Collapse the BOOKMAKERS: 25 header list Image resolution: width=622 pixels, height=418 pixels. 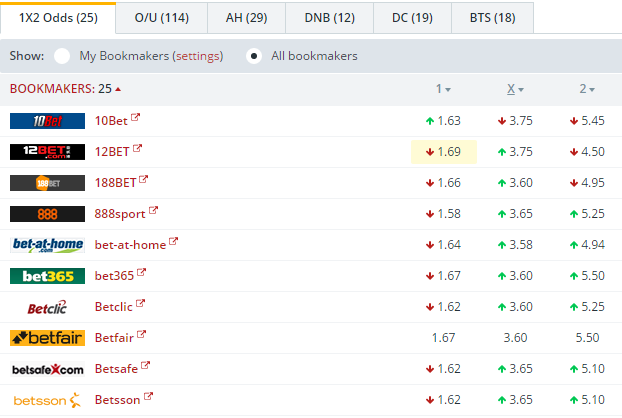(x=65, y=89)
